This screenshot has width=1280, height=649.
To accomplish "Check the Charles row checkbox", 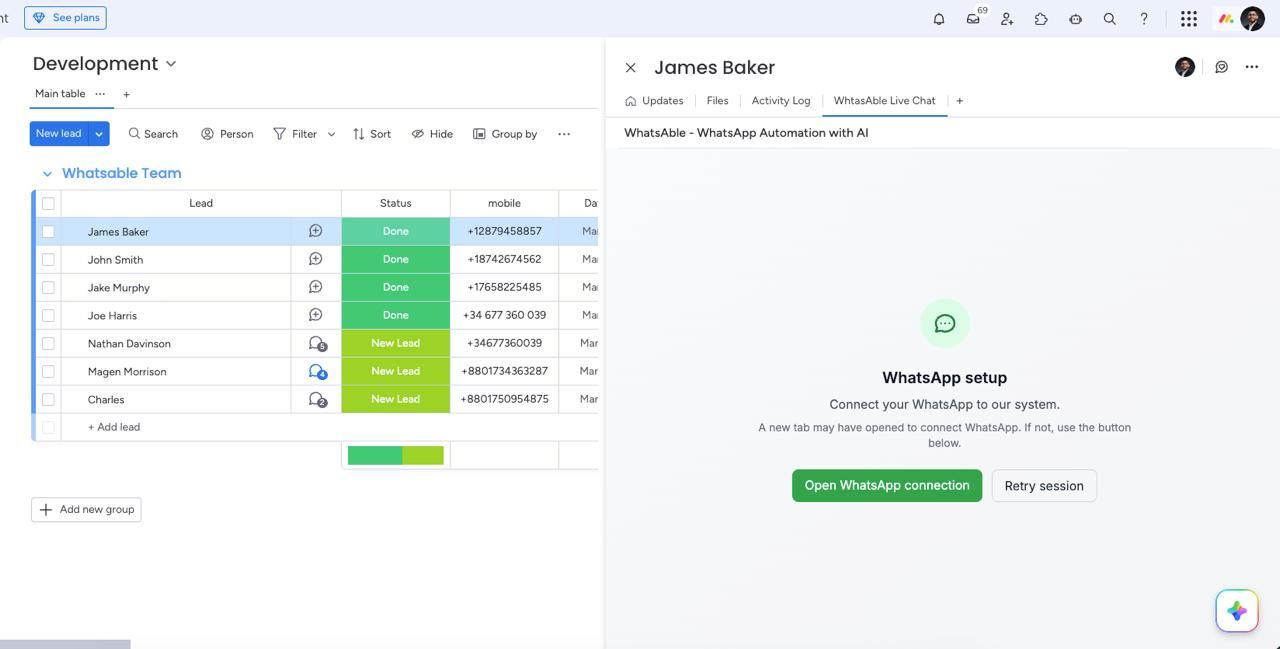I will (x=48, y=399).
